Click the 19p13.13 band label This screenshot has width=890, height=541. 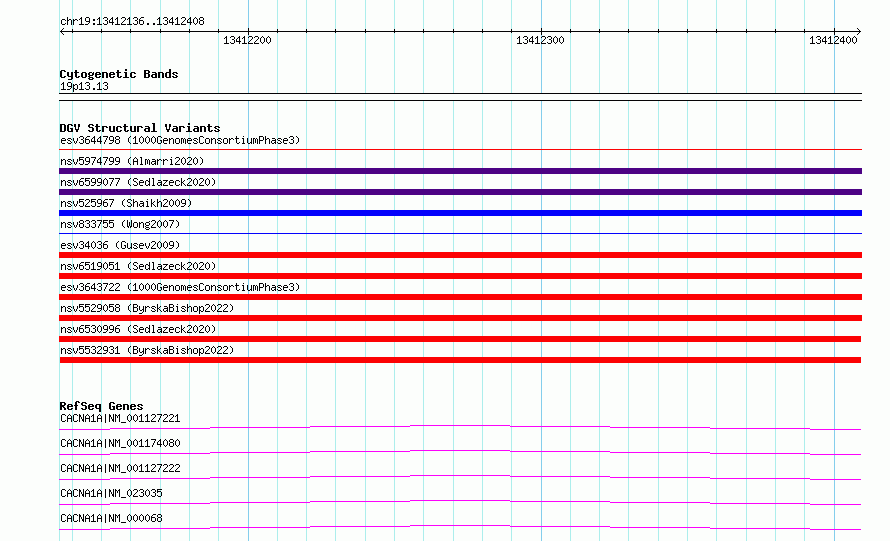click(x=84, y=86)
